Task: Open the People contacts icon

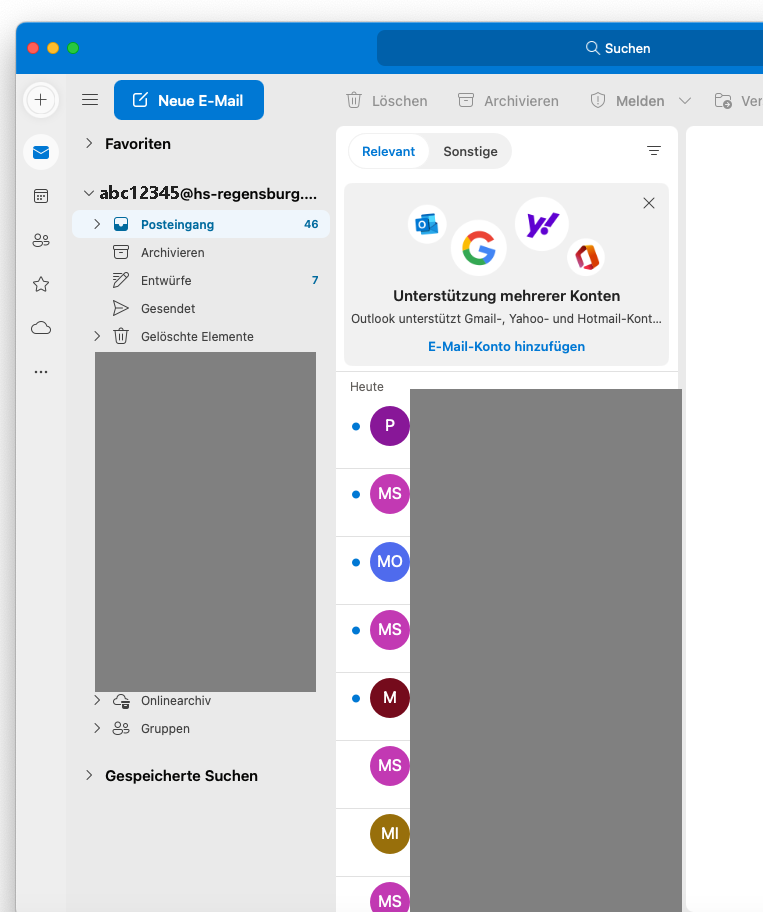Action: tap(41, 240)
